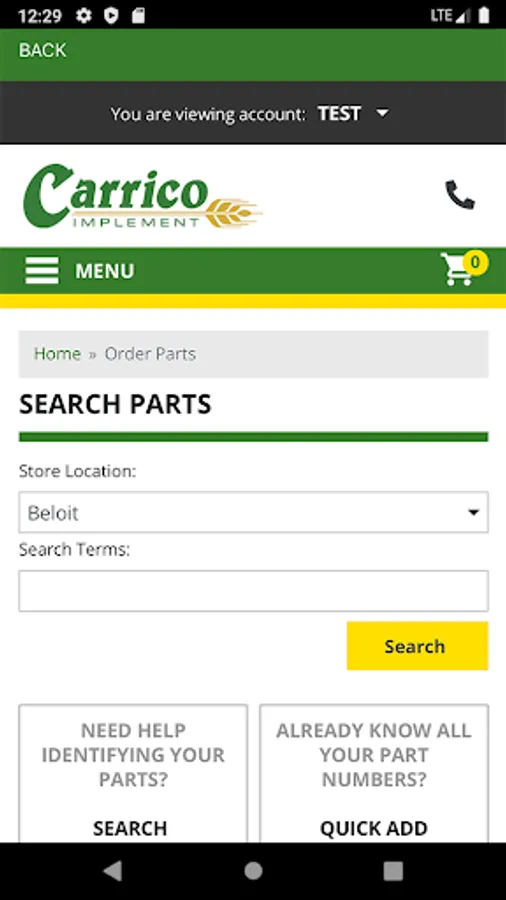Click into the Search Terms input field

tap(254, 591)
